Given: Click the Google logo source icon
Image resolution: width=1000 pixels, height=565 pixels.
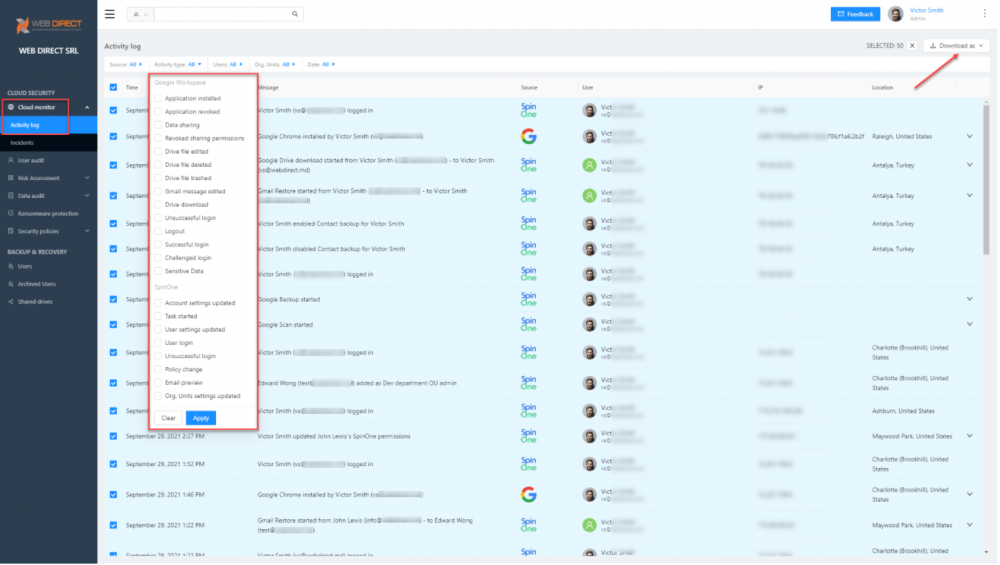Looking at the screenshot, I should 528,136.
